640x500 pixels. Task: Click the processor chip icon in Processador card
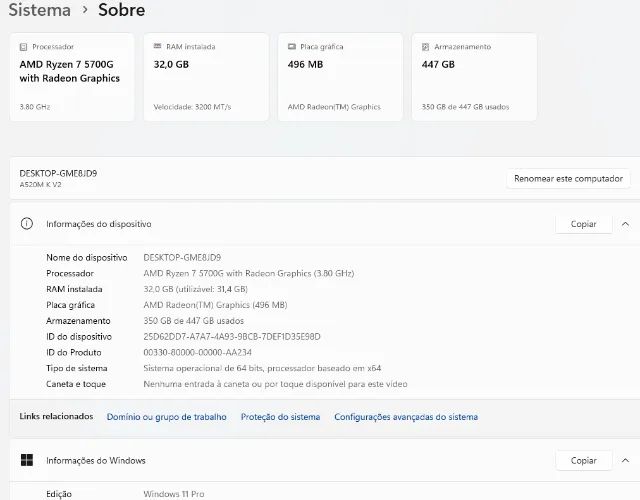click(x=23, y=47)
